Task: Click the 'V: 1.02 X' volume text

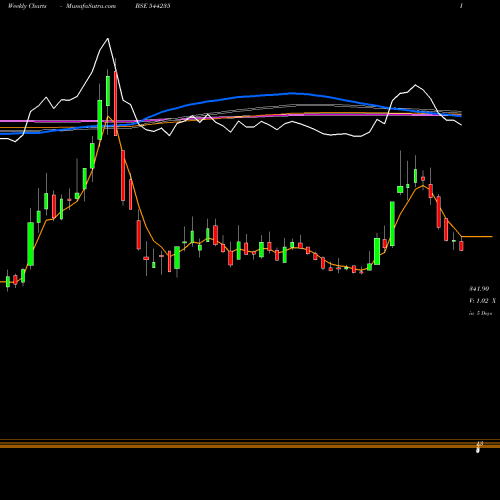Action: coord(482,301)
